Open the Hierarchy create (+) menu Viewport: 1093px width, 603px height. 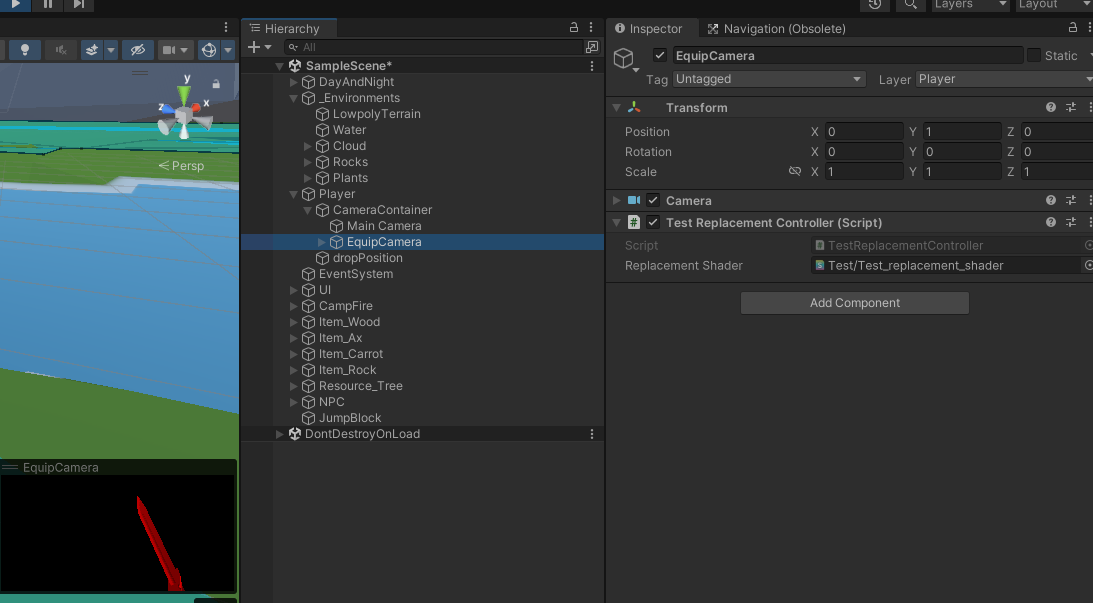click(x=259, y=47)
